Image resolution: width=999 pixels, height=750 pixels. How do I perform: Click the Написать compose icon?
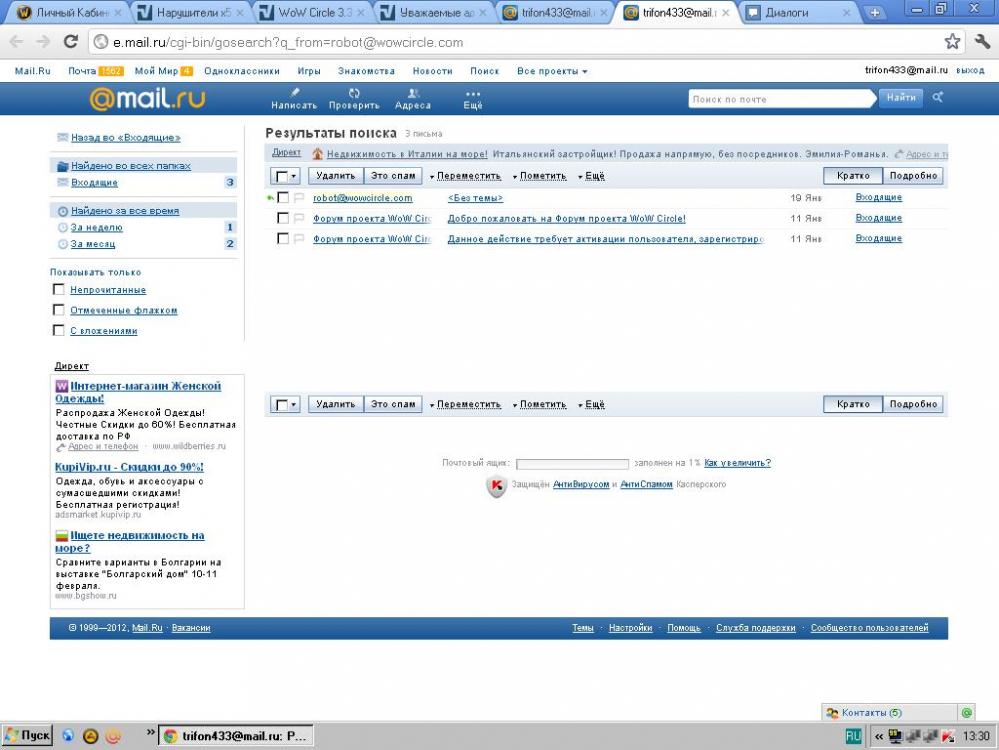[x=294, y=93]
